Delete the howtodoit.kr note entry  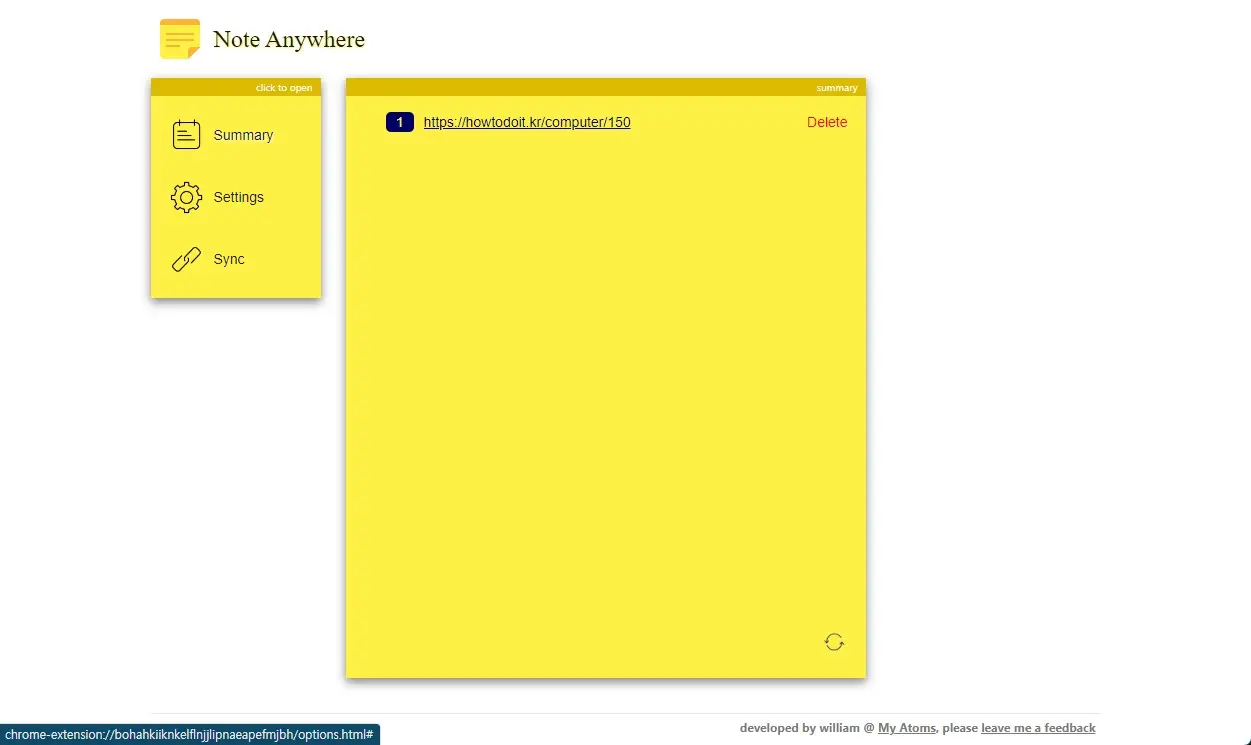point(827,122)
